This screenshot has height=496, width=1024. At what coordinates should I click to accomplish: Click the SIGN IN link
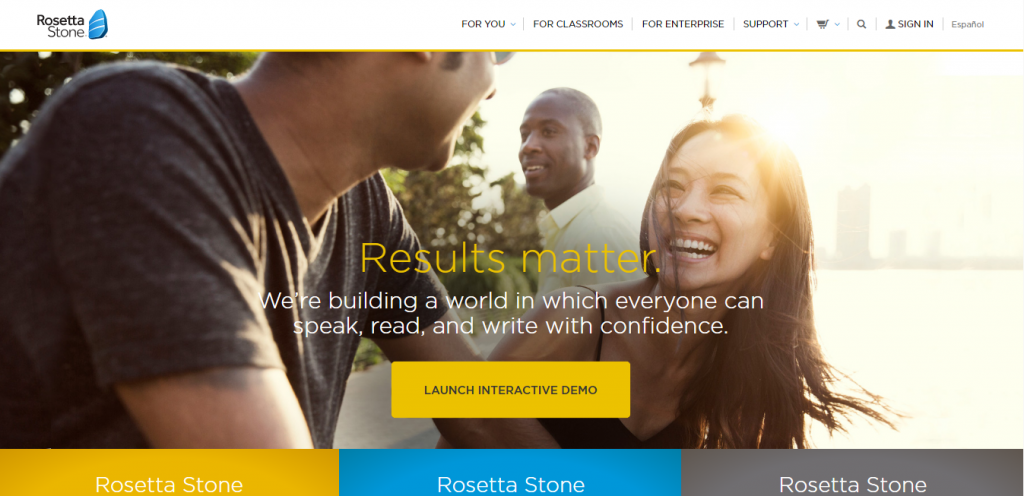916,24
